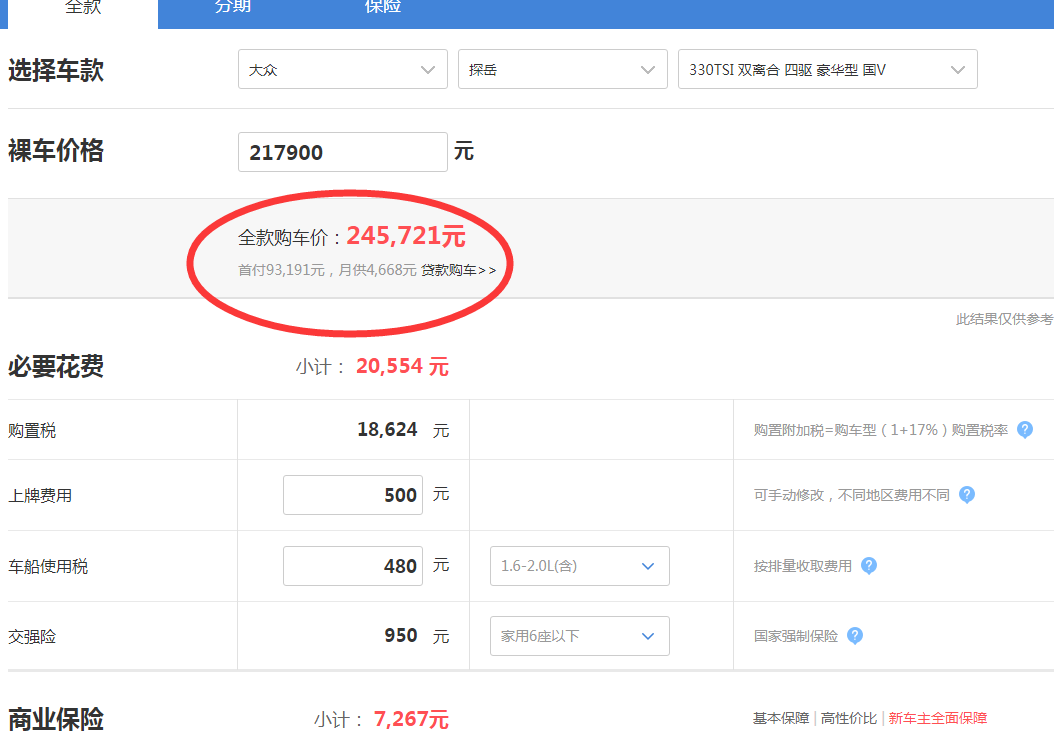This screenshot has height=731, width=1054.
Task: Follow the 贷款购车>> link
Action: point(458,270)
